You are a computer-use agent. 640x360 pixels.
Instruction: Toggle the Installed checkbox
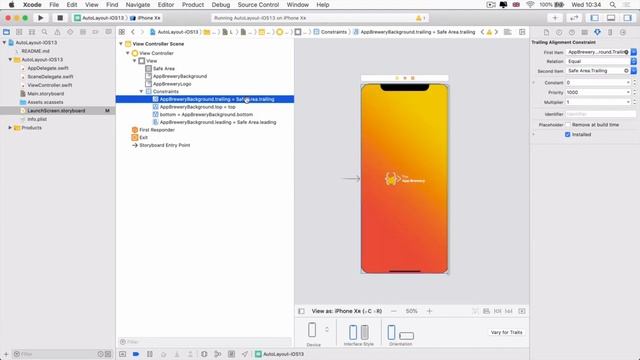point(568,134)
